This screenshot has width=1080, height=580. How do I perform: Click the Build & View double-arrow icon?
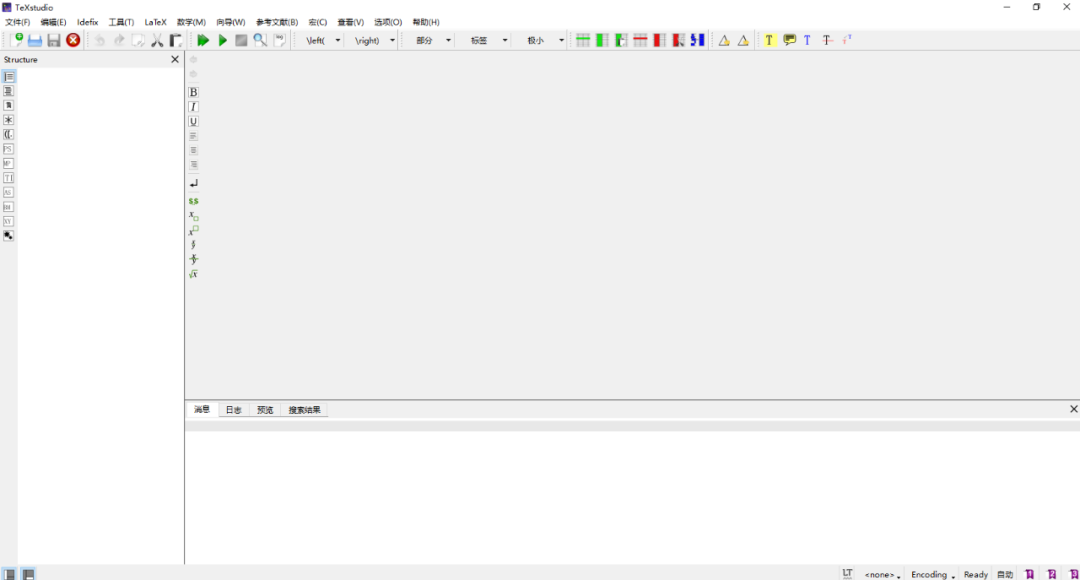(203, 40)
